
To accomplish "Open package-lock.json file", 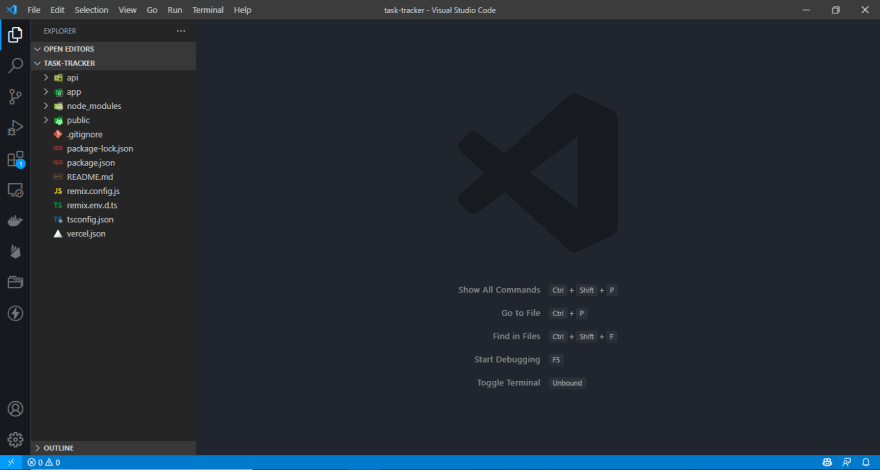I will 113,149.
